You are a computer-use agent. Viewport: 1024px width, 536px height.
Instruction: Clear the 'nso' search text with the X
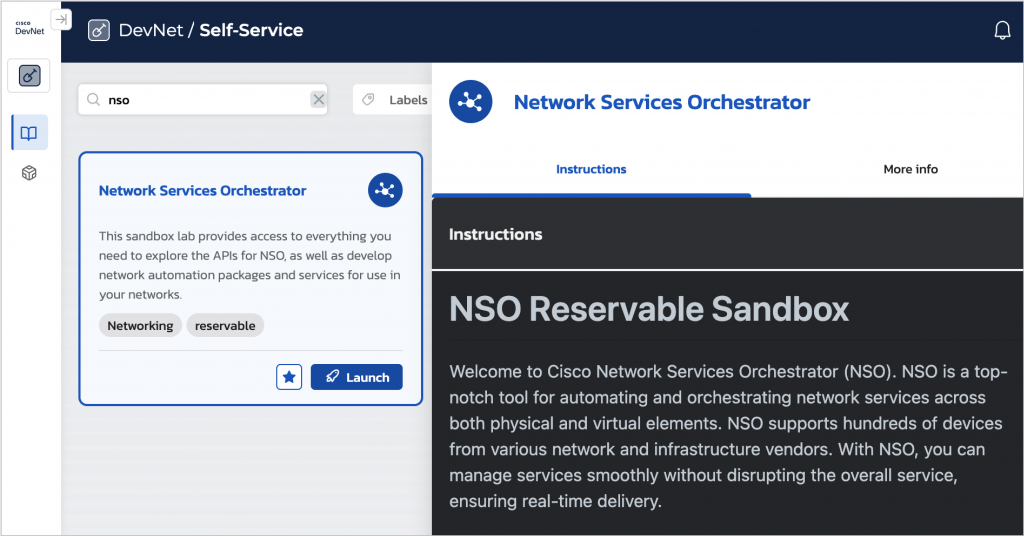pos(318,100)
